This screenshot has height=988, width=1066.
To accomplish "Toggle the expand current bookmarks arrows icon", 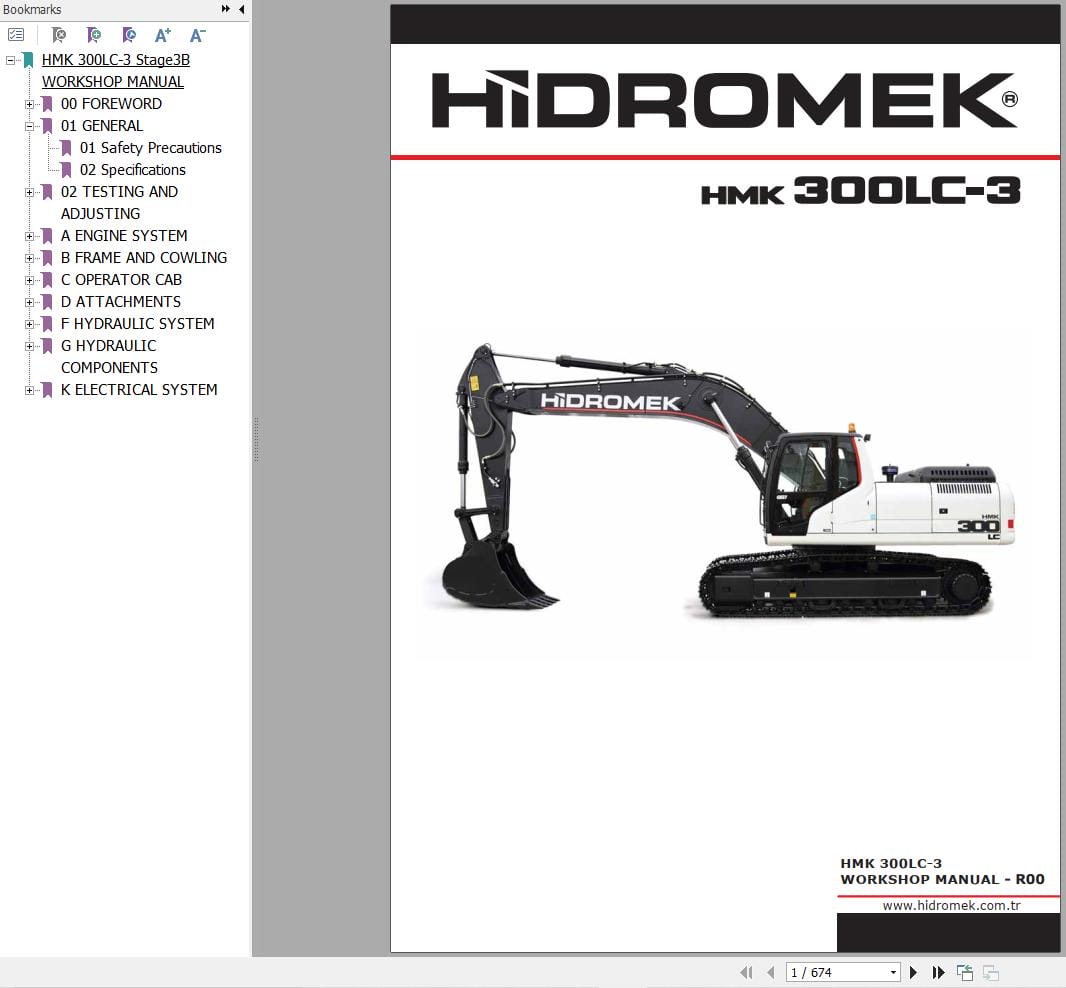I will (x=226, y=9).
